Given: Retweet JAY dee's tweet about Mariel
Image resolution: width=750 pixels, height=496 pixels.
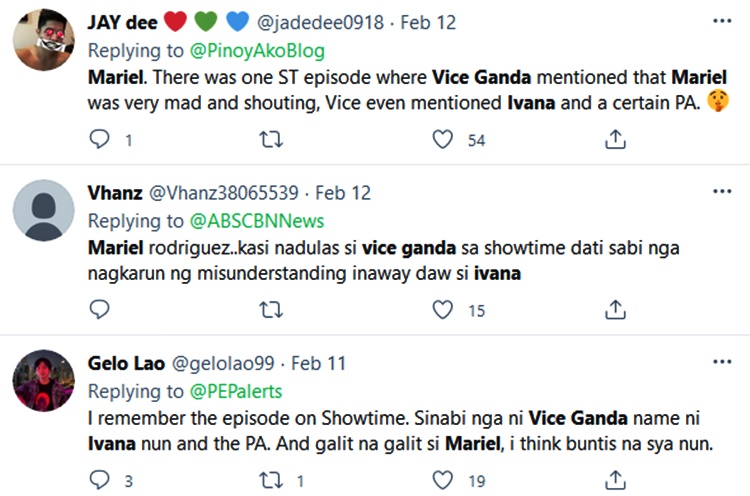Looking at the screenshot, I should tap(271, 140).
